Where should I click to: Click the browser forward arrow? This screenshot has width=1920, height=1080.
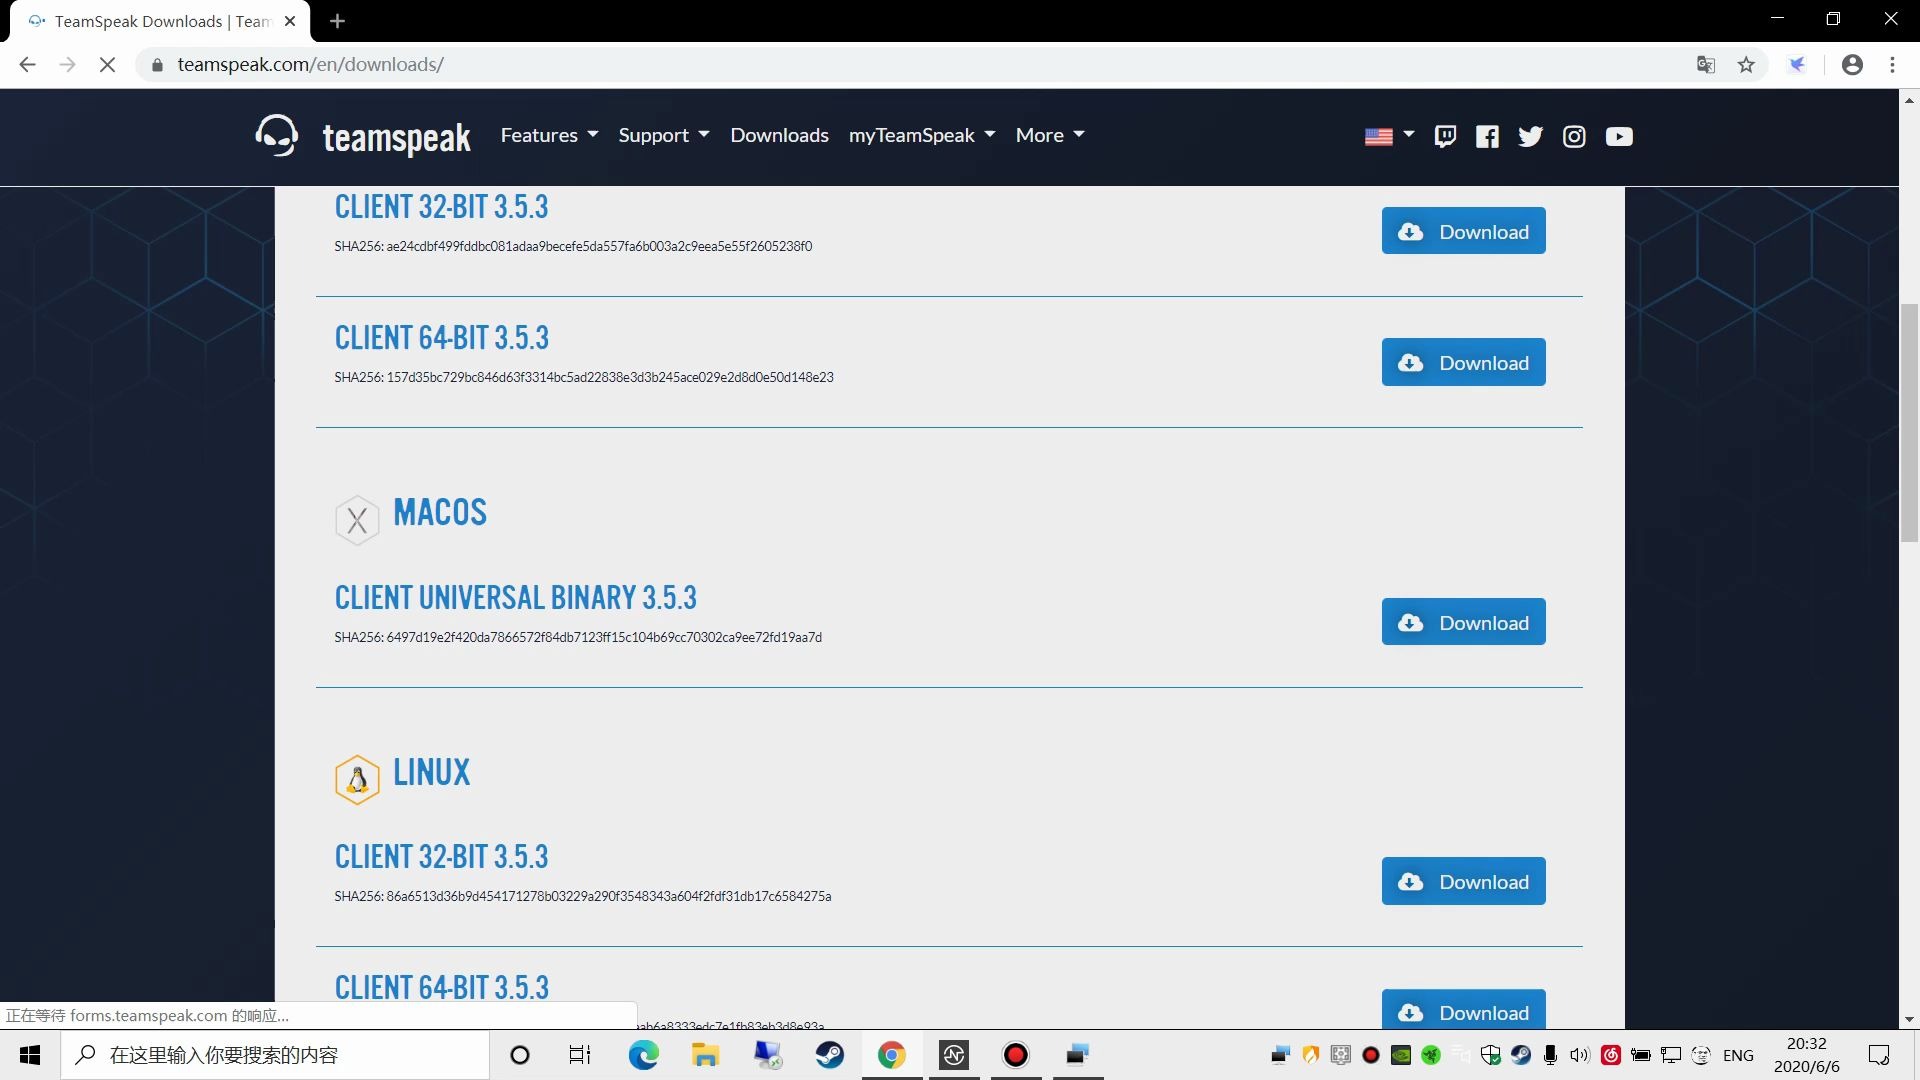[67, 64]
